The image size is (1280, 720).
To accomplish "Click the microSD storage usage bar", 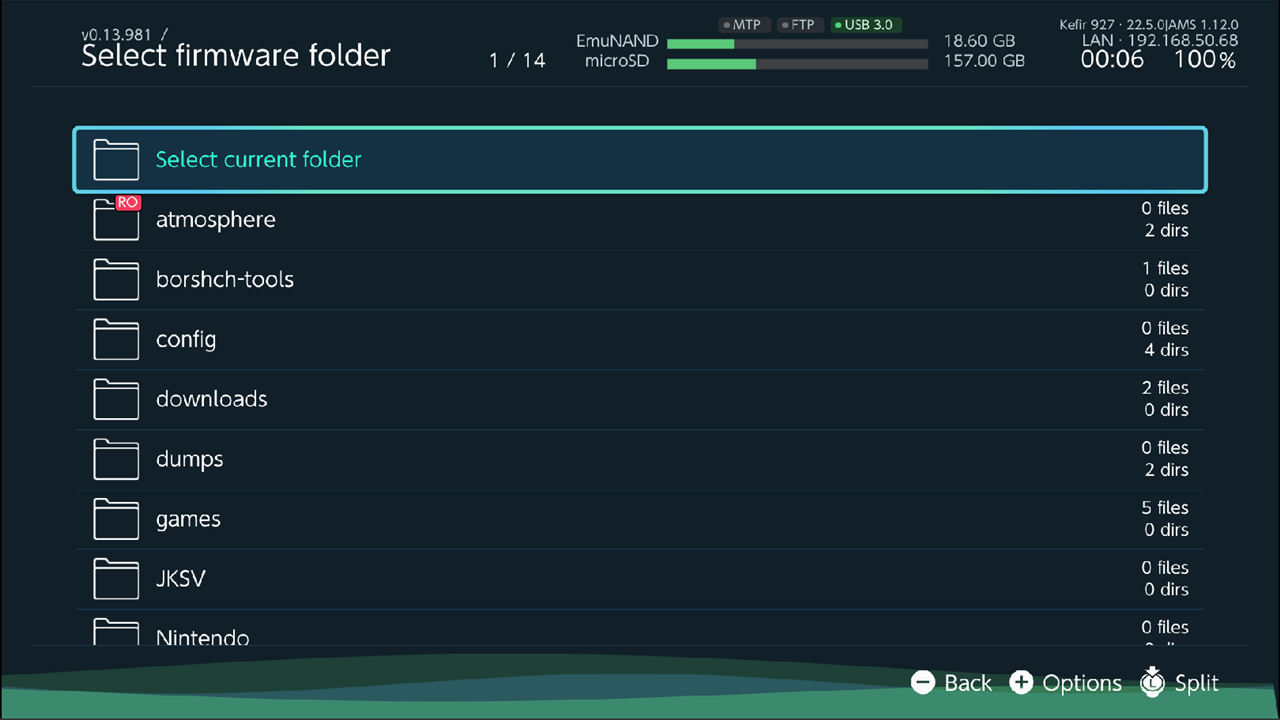I will 797,64.
